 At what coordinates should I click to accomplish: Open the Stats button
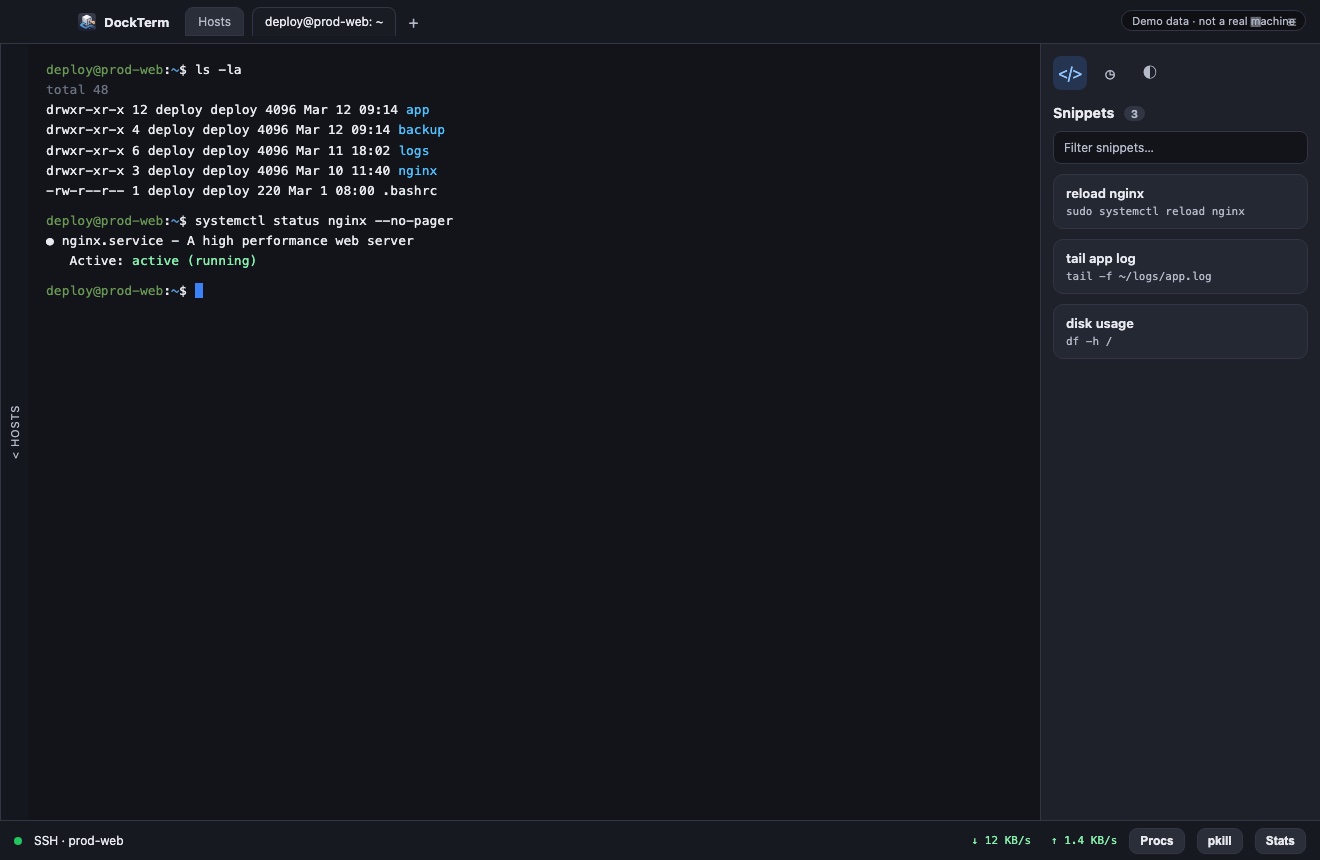(1280, 841)
